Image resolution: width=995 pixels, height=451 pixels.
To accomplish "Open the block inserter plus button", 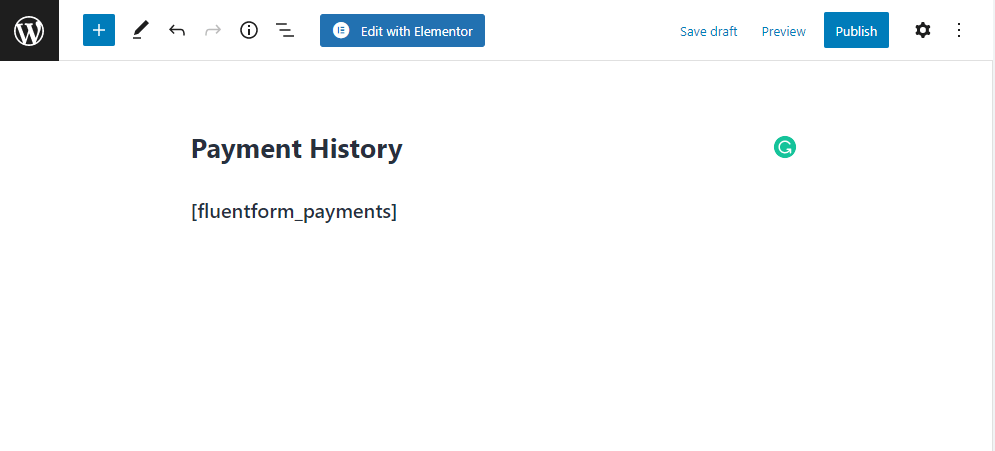I will click(x=99, y=30).
